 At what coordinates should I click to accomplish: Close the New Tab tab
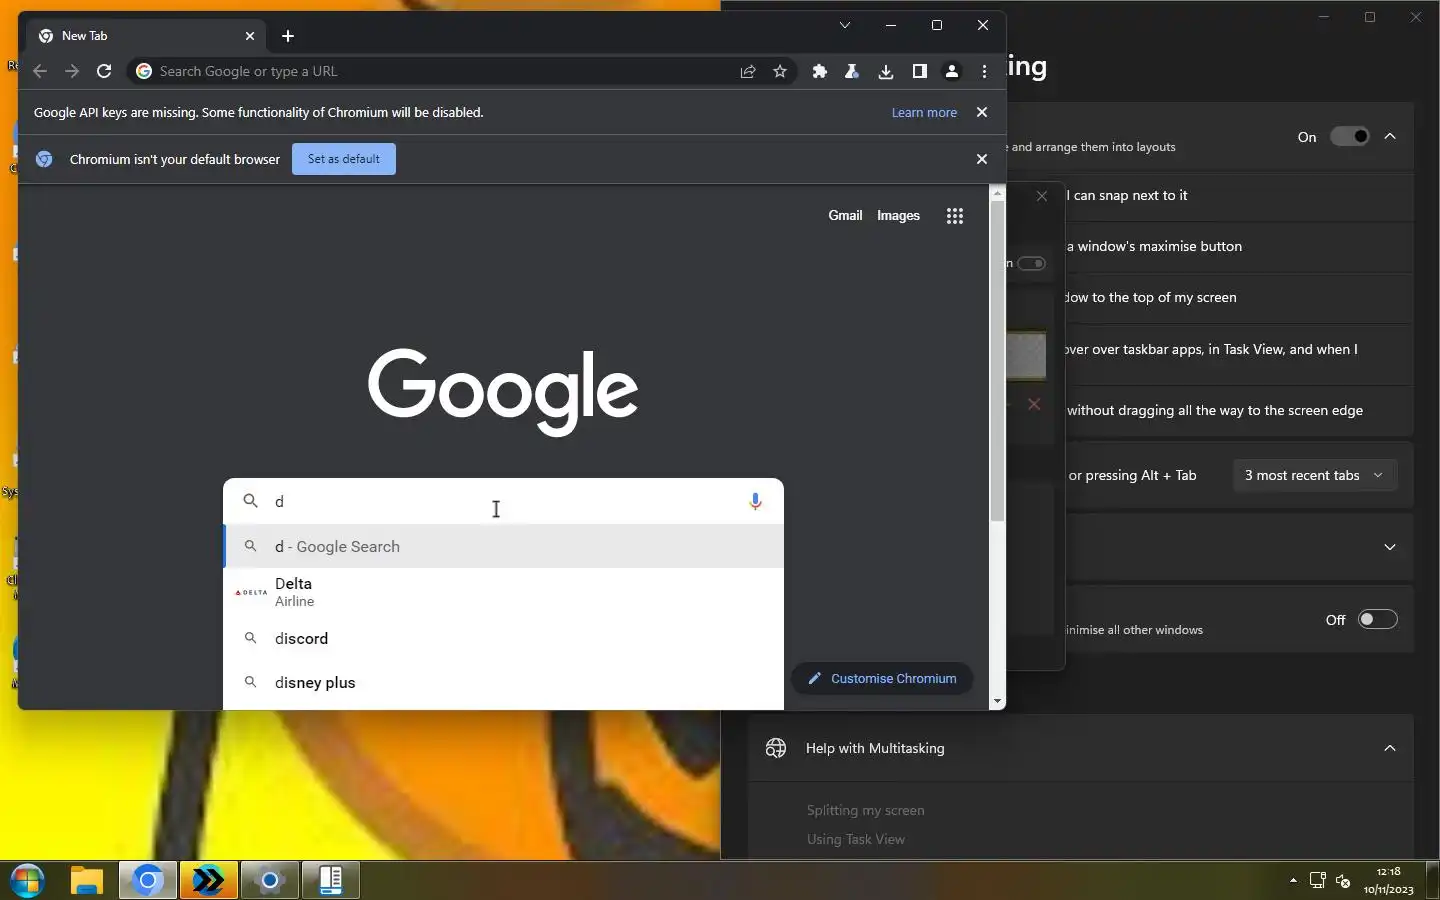tap(250, 36)
